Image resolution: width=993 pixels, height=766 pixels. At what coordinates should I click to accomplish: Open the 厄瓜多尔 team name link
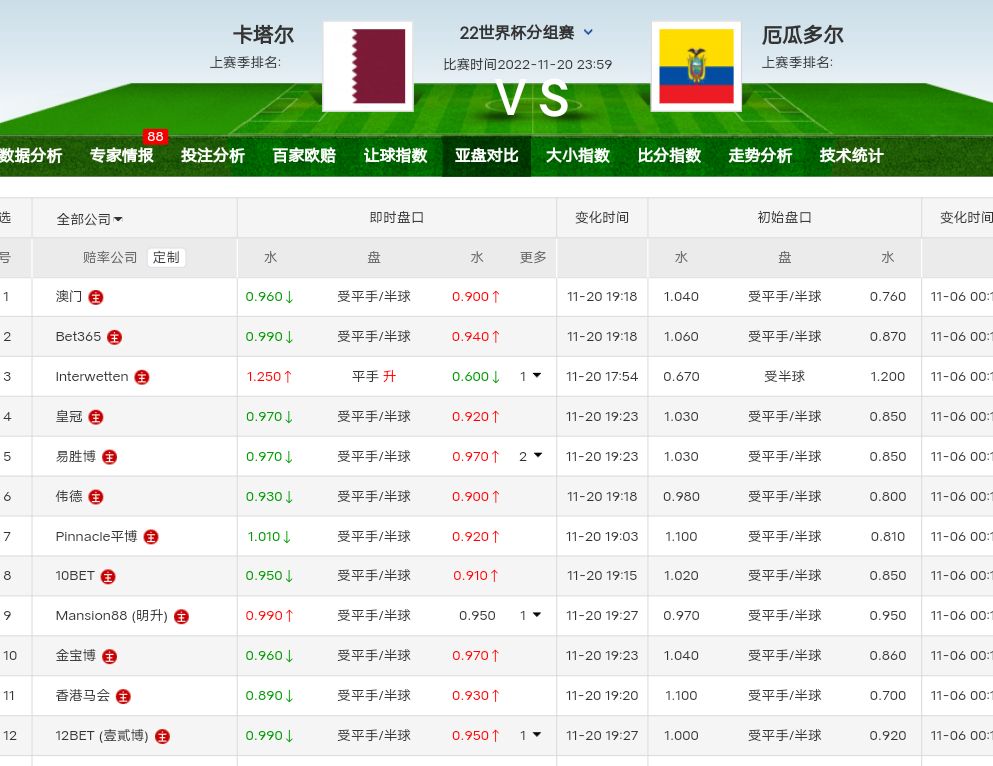[x=802, y=35]
